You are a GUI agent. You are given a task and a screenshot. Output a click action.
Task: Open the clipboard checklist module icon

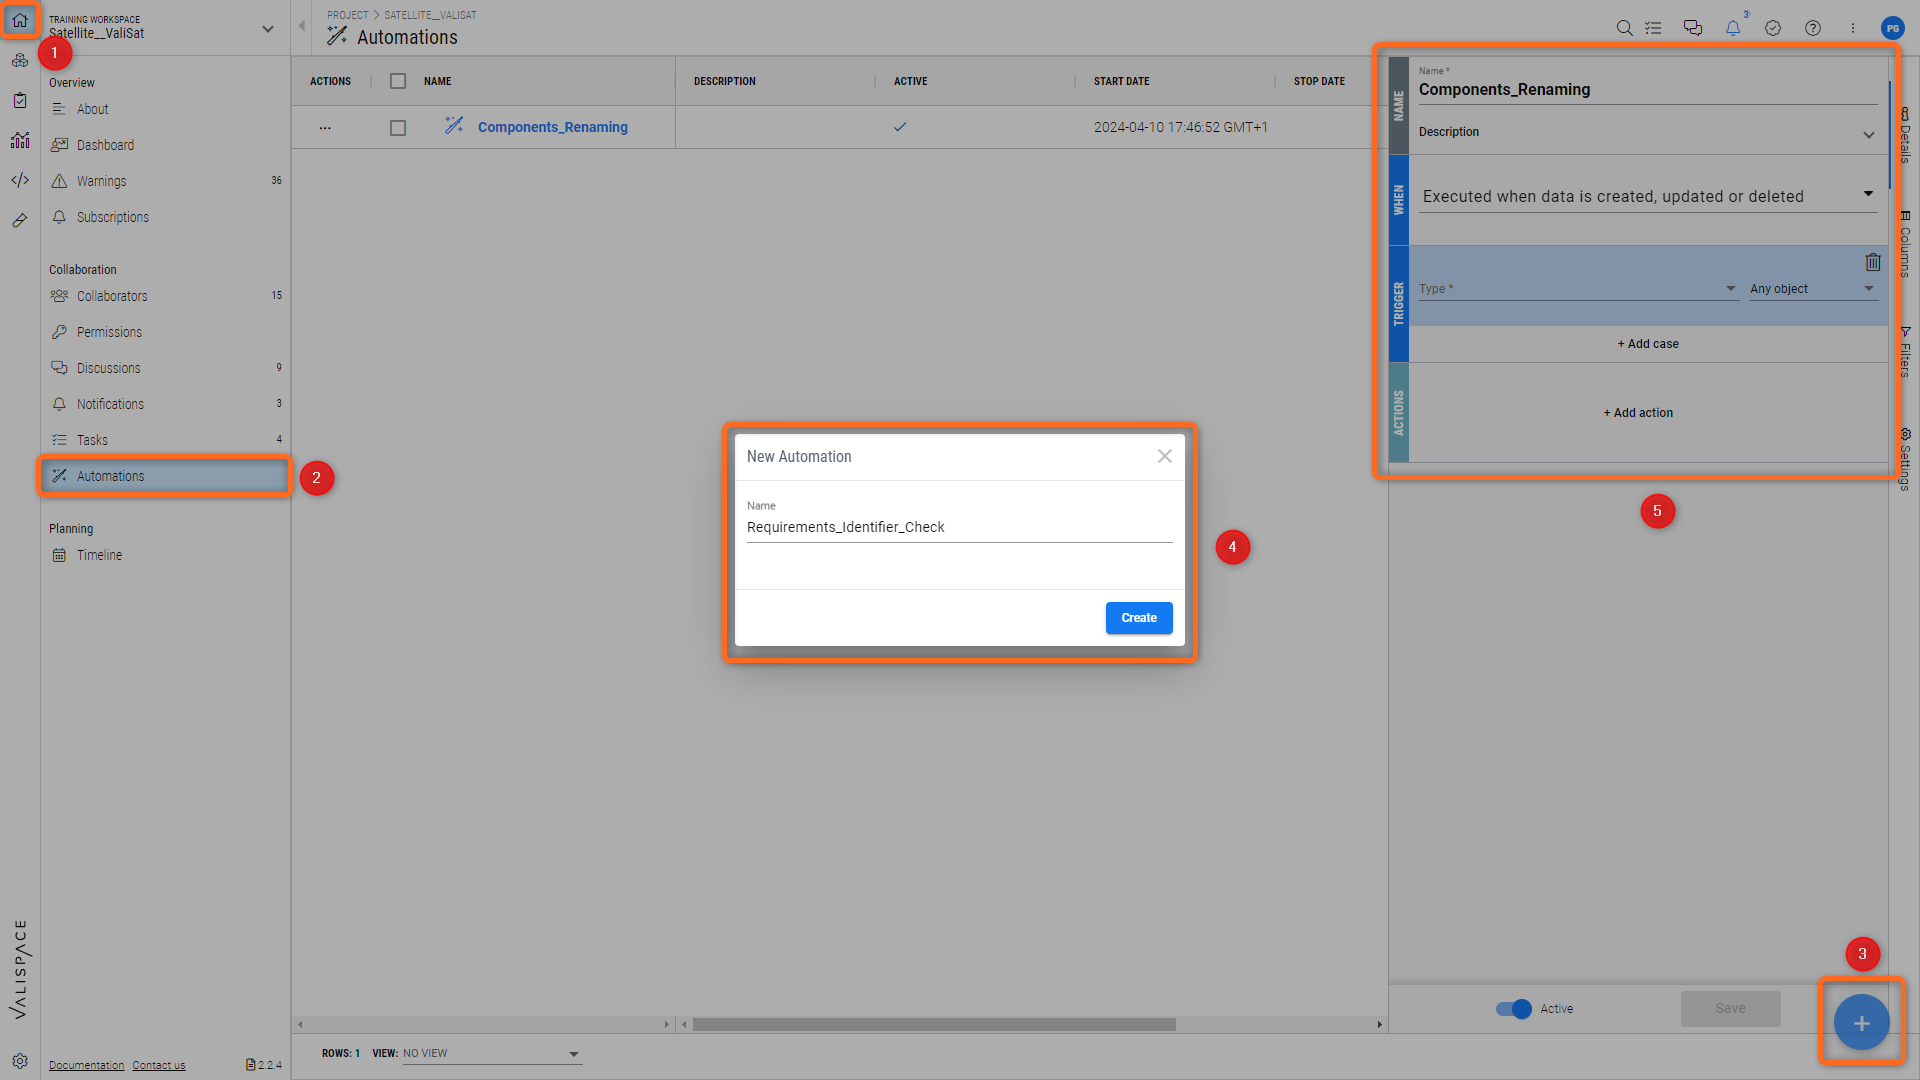tap(20, 100)
